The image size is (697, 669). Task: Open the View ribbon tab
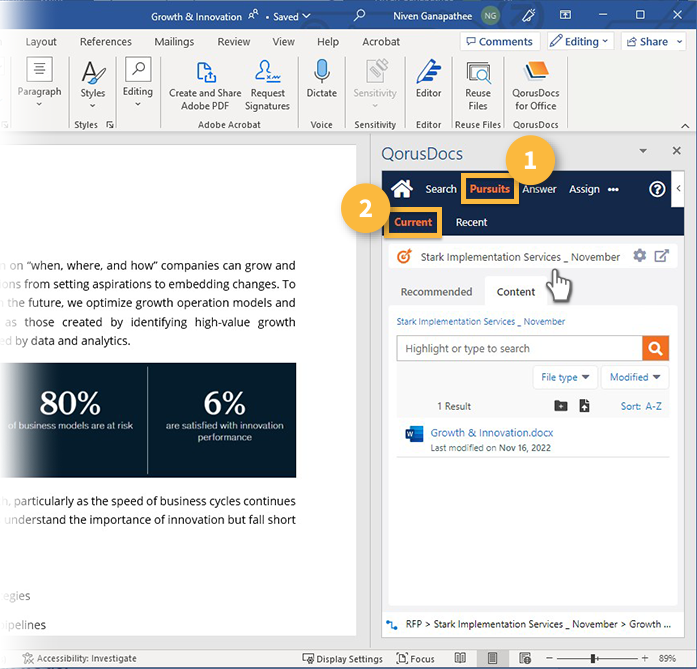(x=284, y=42)
